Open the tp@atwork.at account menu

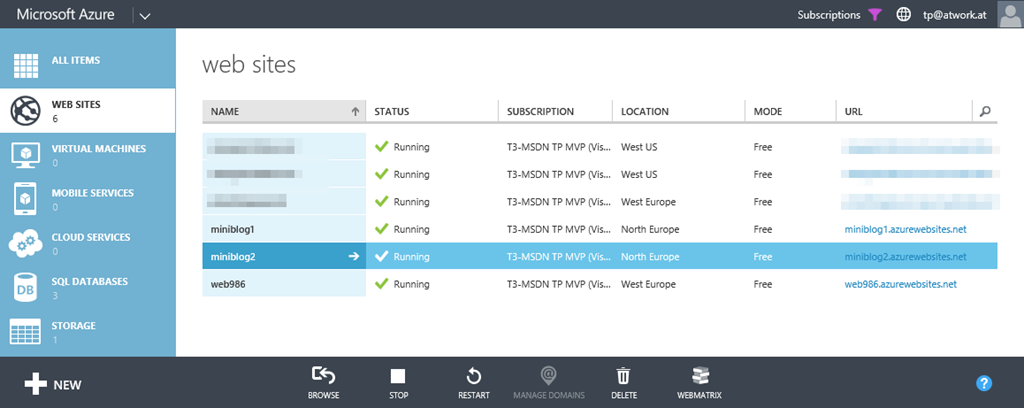point(957,15)
